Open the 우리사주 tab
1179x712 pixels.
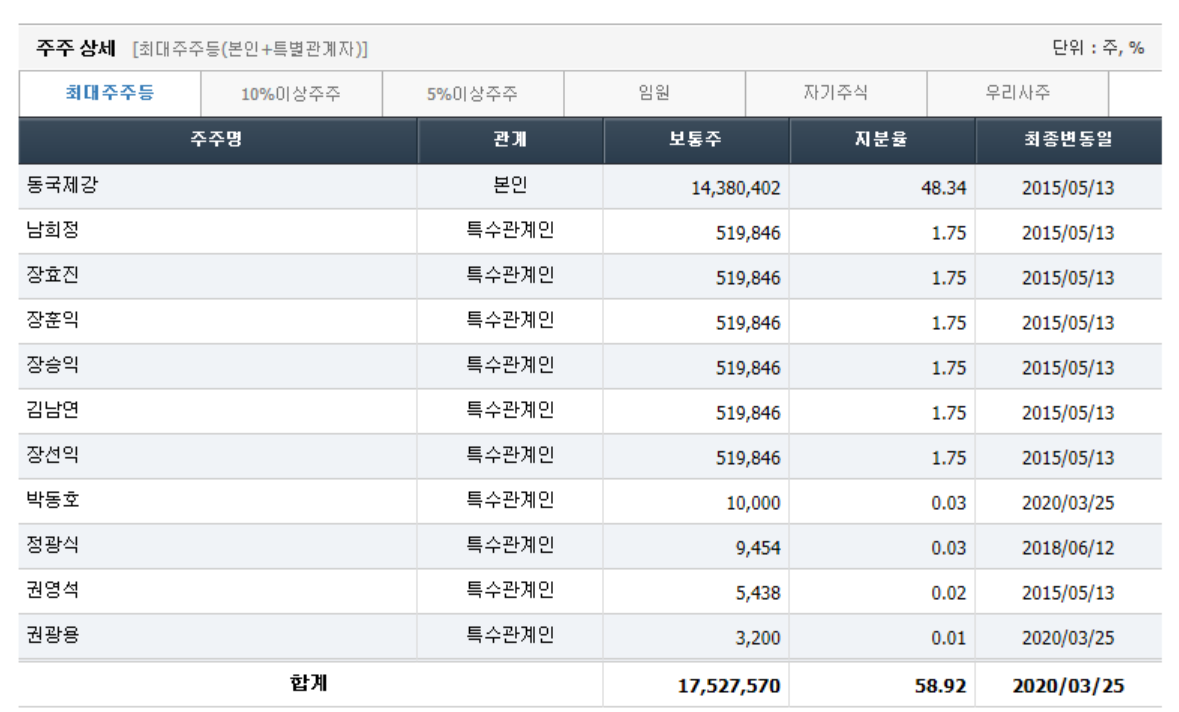[x=1017, y=93]
